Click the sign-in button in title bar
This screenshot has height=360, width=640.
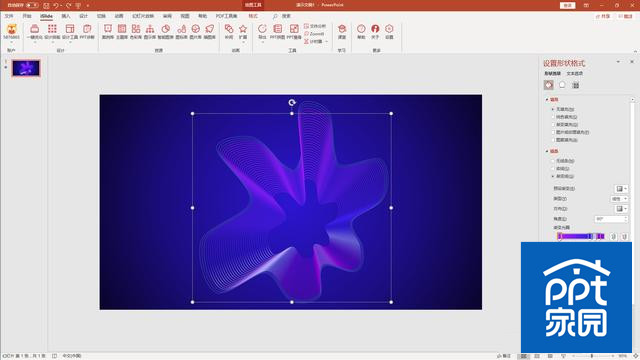(567, 5)
